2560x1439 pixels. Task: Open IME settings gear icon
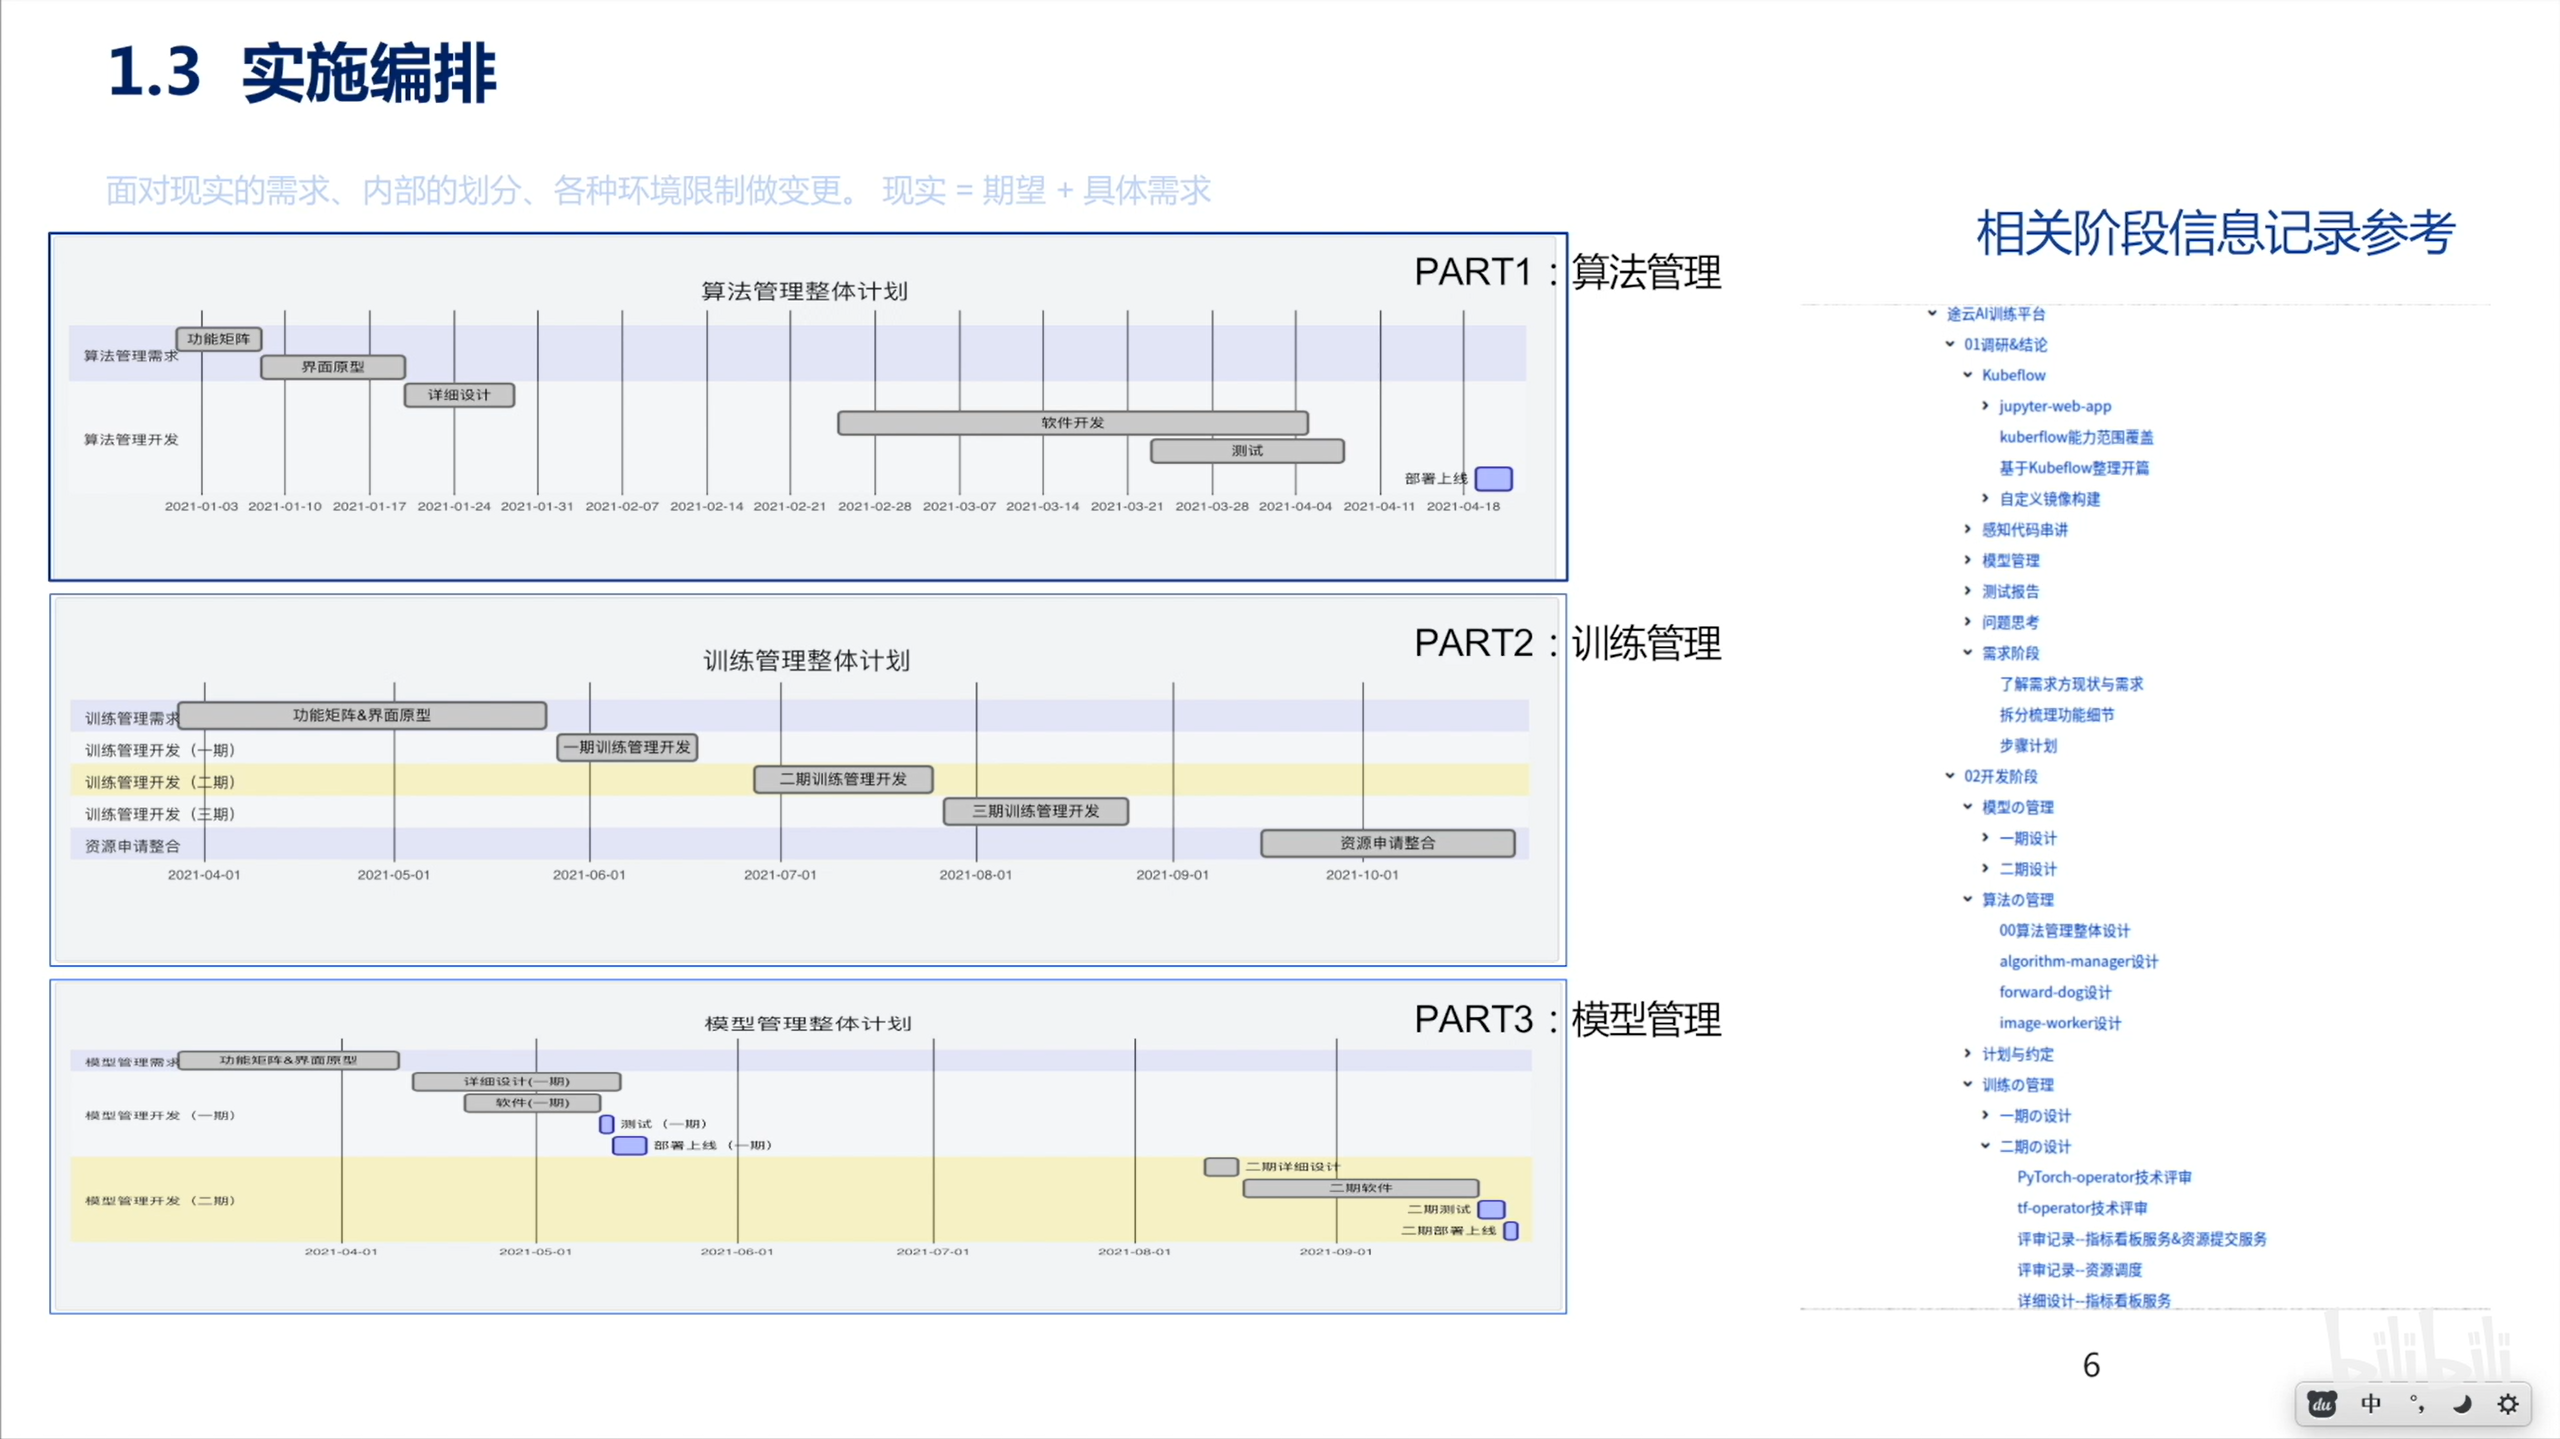(x=2508, y=1404)
